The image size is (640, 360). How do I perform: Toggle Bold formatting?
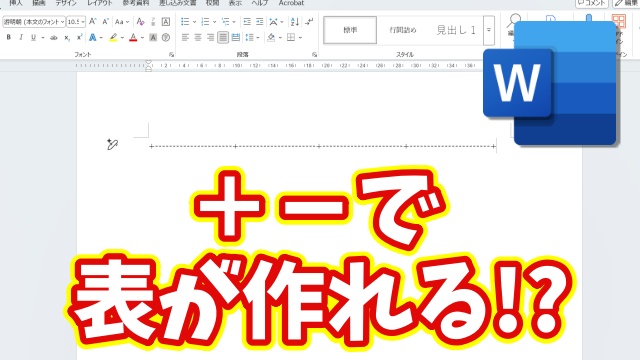[x=9, y=37]
